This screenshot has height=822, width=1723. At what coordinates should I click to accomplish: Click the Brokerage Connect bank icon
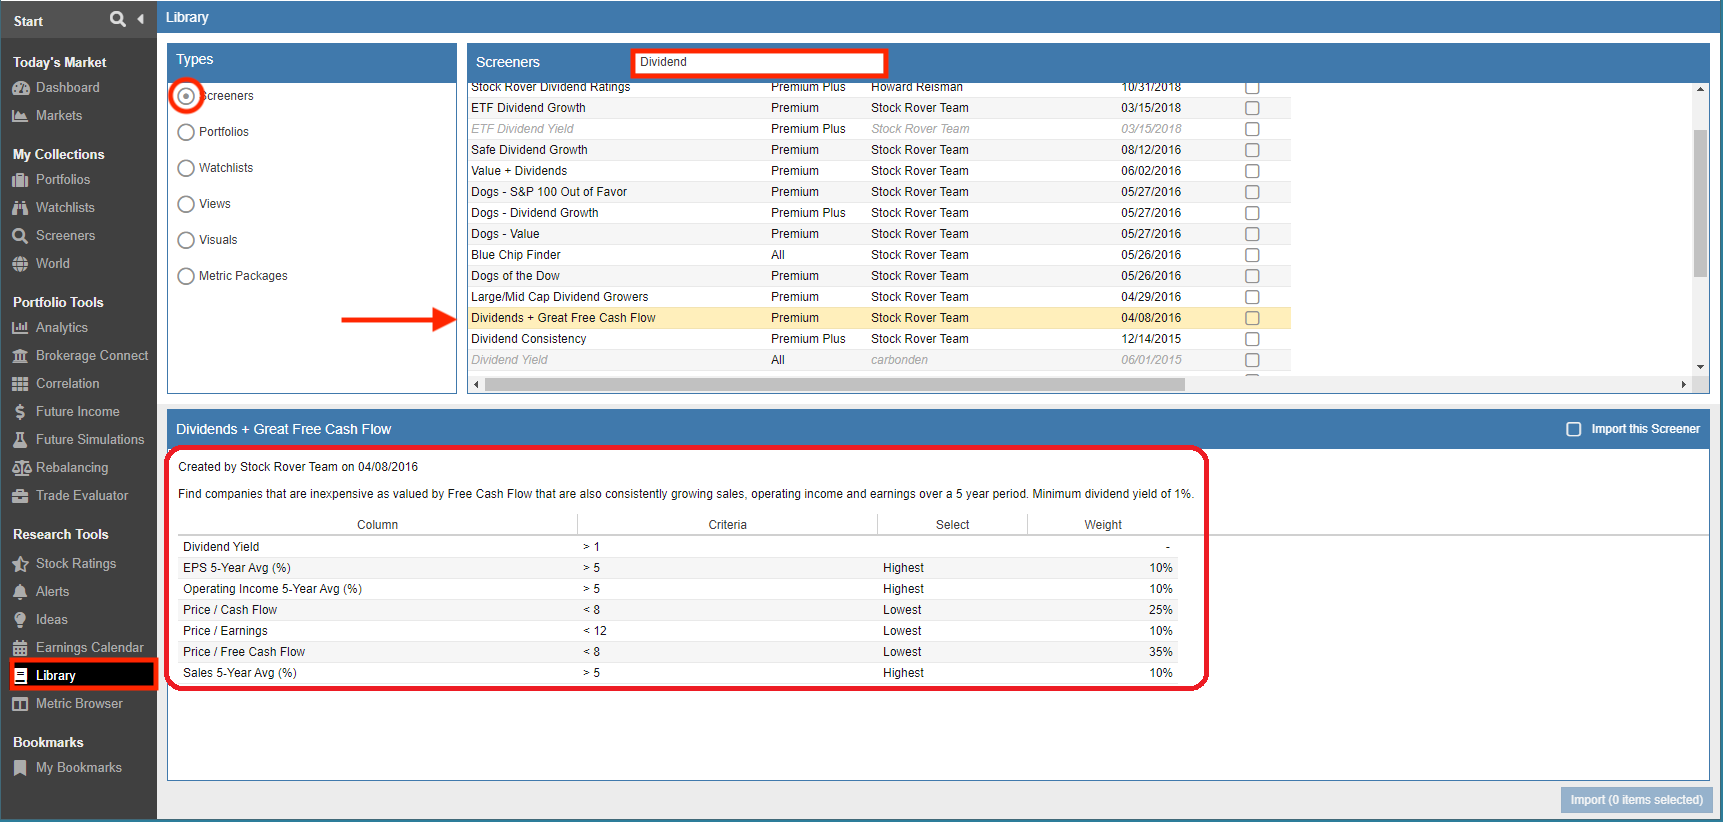[x=20, y=356]
